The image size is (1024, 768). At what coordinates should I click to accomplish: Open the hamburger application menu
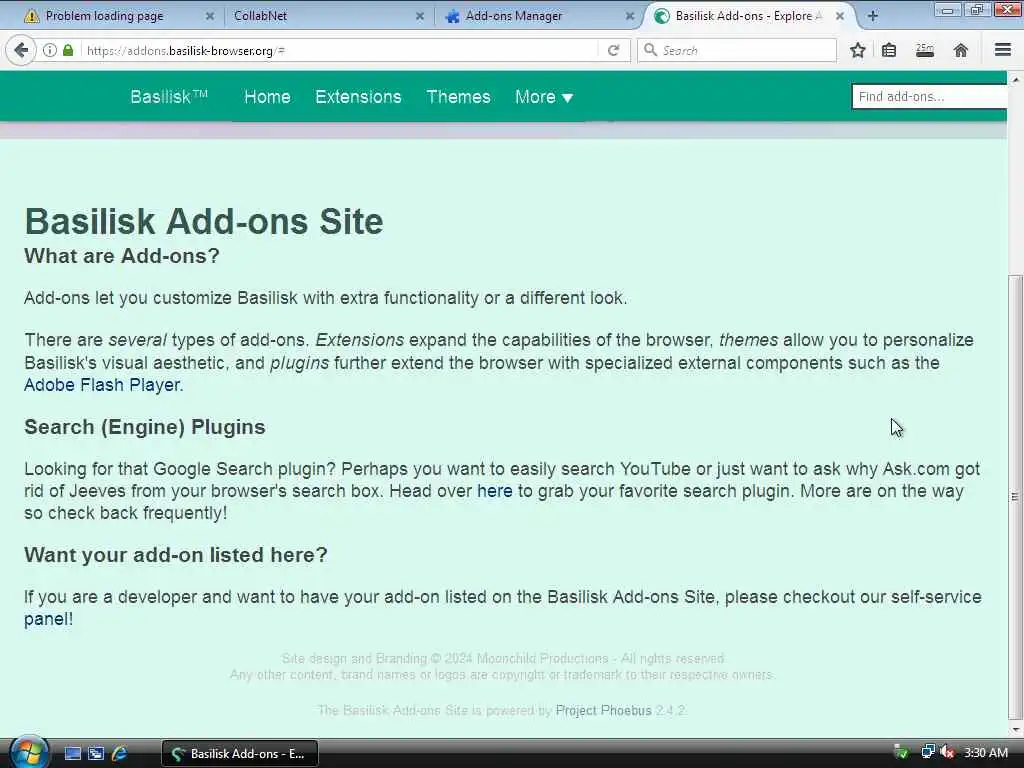[1003, 50]
